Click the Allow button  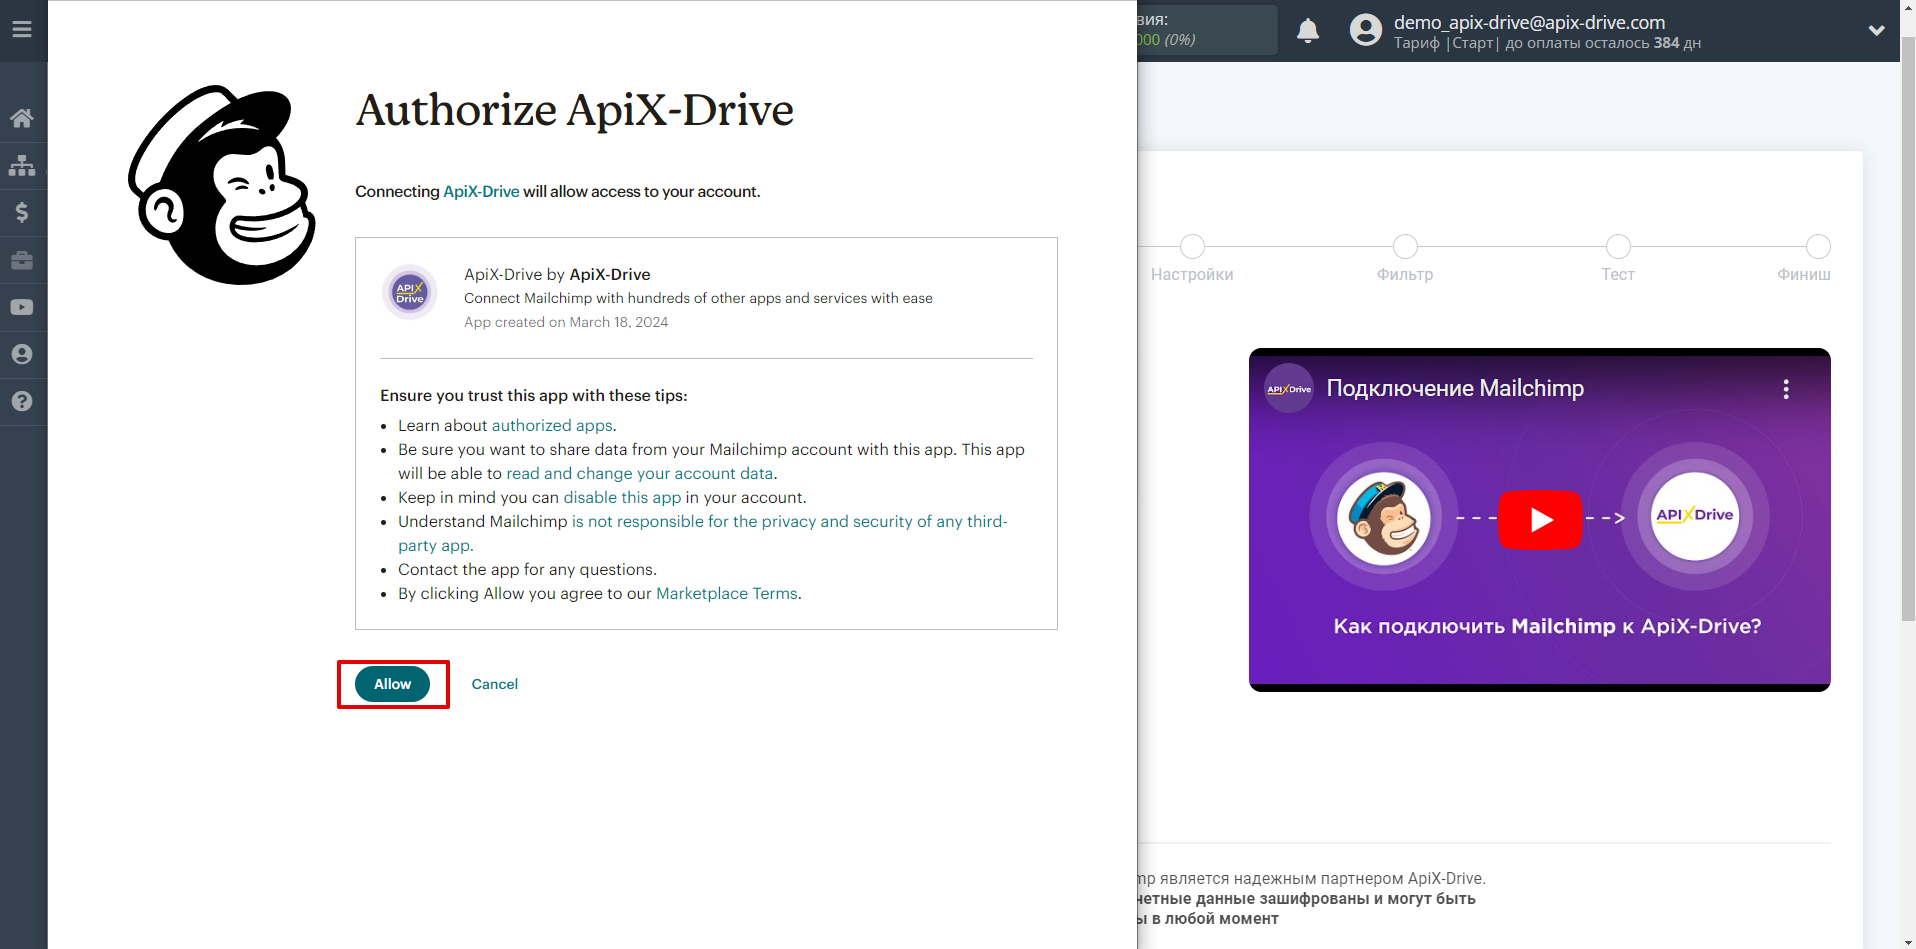[x=392, y=684]
